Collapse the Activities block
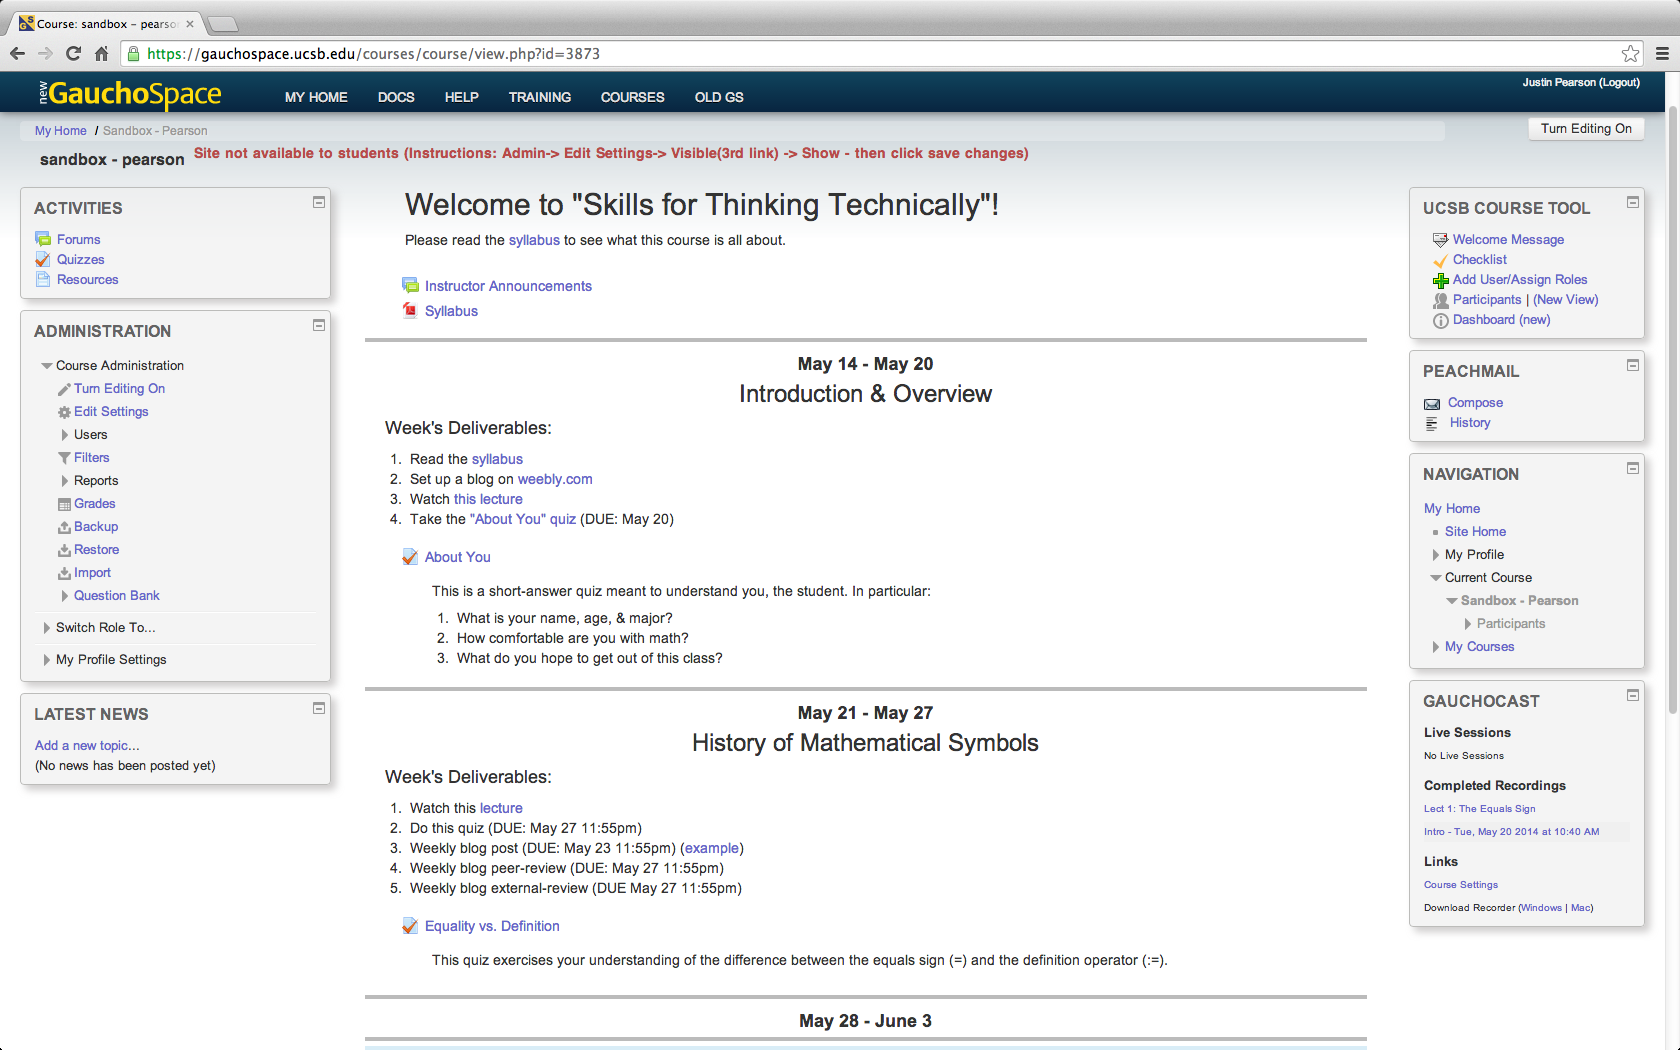The image size is (1680, 1050). [x=319, y=202]
